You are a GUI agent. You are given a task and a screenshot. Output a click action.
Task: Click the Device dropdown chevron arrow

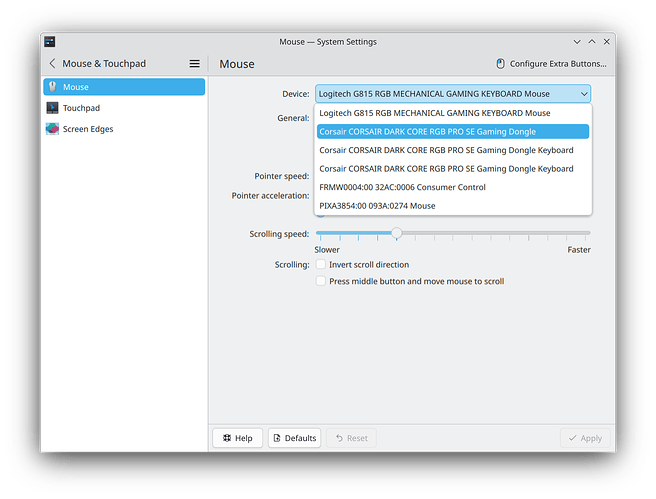tap(584, 94)
